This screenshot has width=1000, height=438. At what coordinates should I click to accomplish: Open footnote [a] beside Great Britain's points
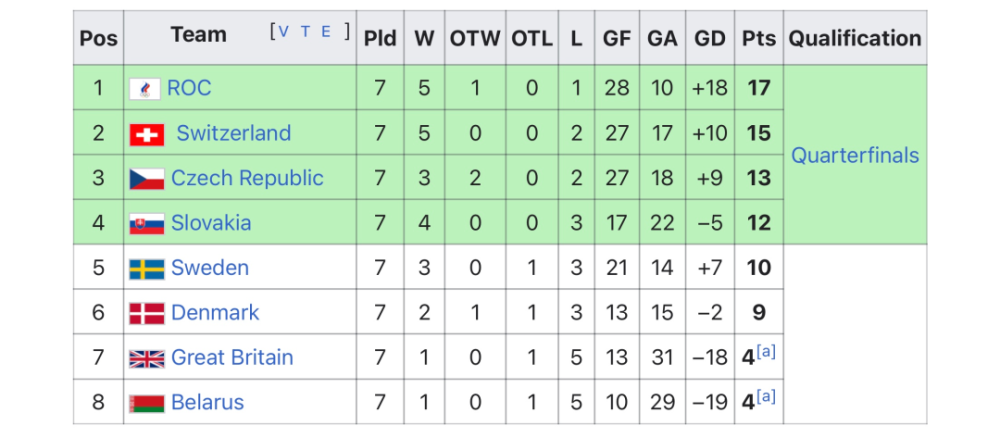pyautogui.click(x=766, y=352)
